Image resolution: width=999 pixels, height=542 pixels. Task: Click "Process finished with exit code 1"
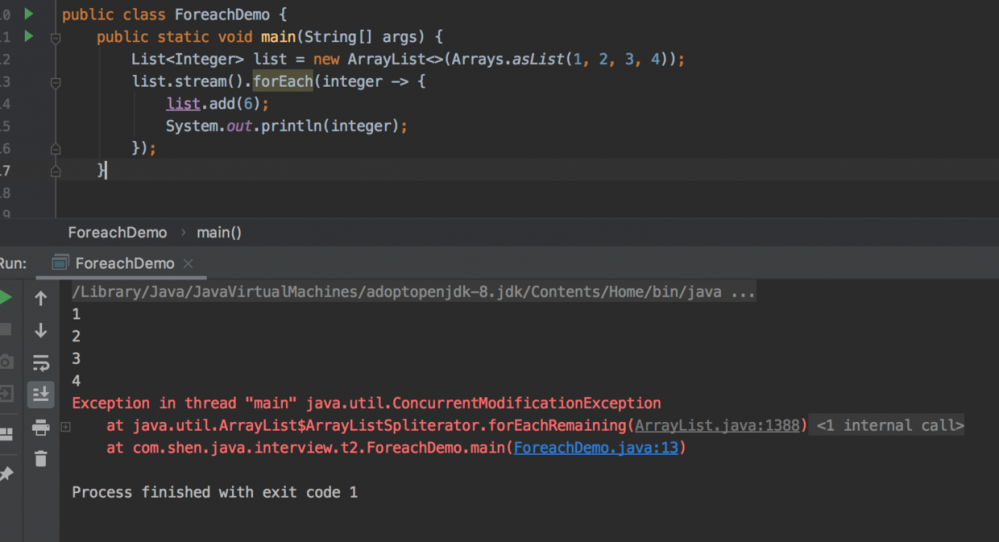pyautogui.click(x=215, y=492)
